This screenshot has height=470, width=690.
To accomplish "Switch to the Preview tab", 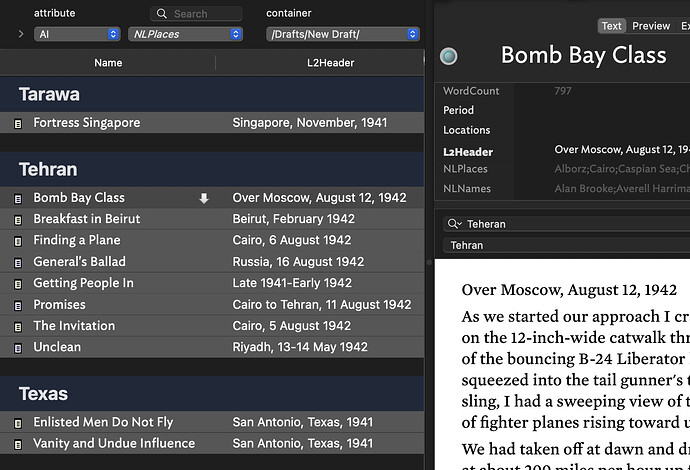I will (651, 26).
